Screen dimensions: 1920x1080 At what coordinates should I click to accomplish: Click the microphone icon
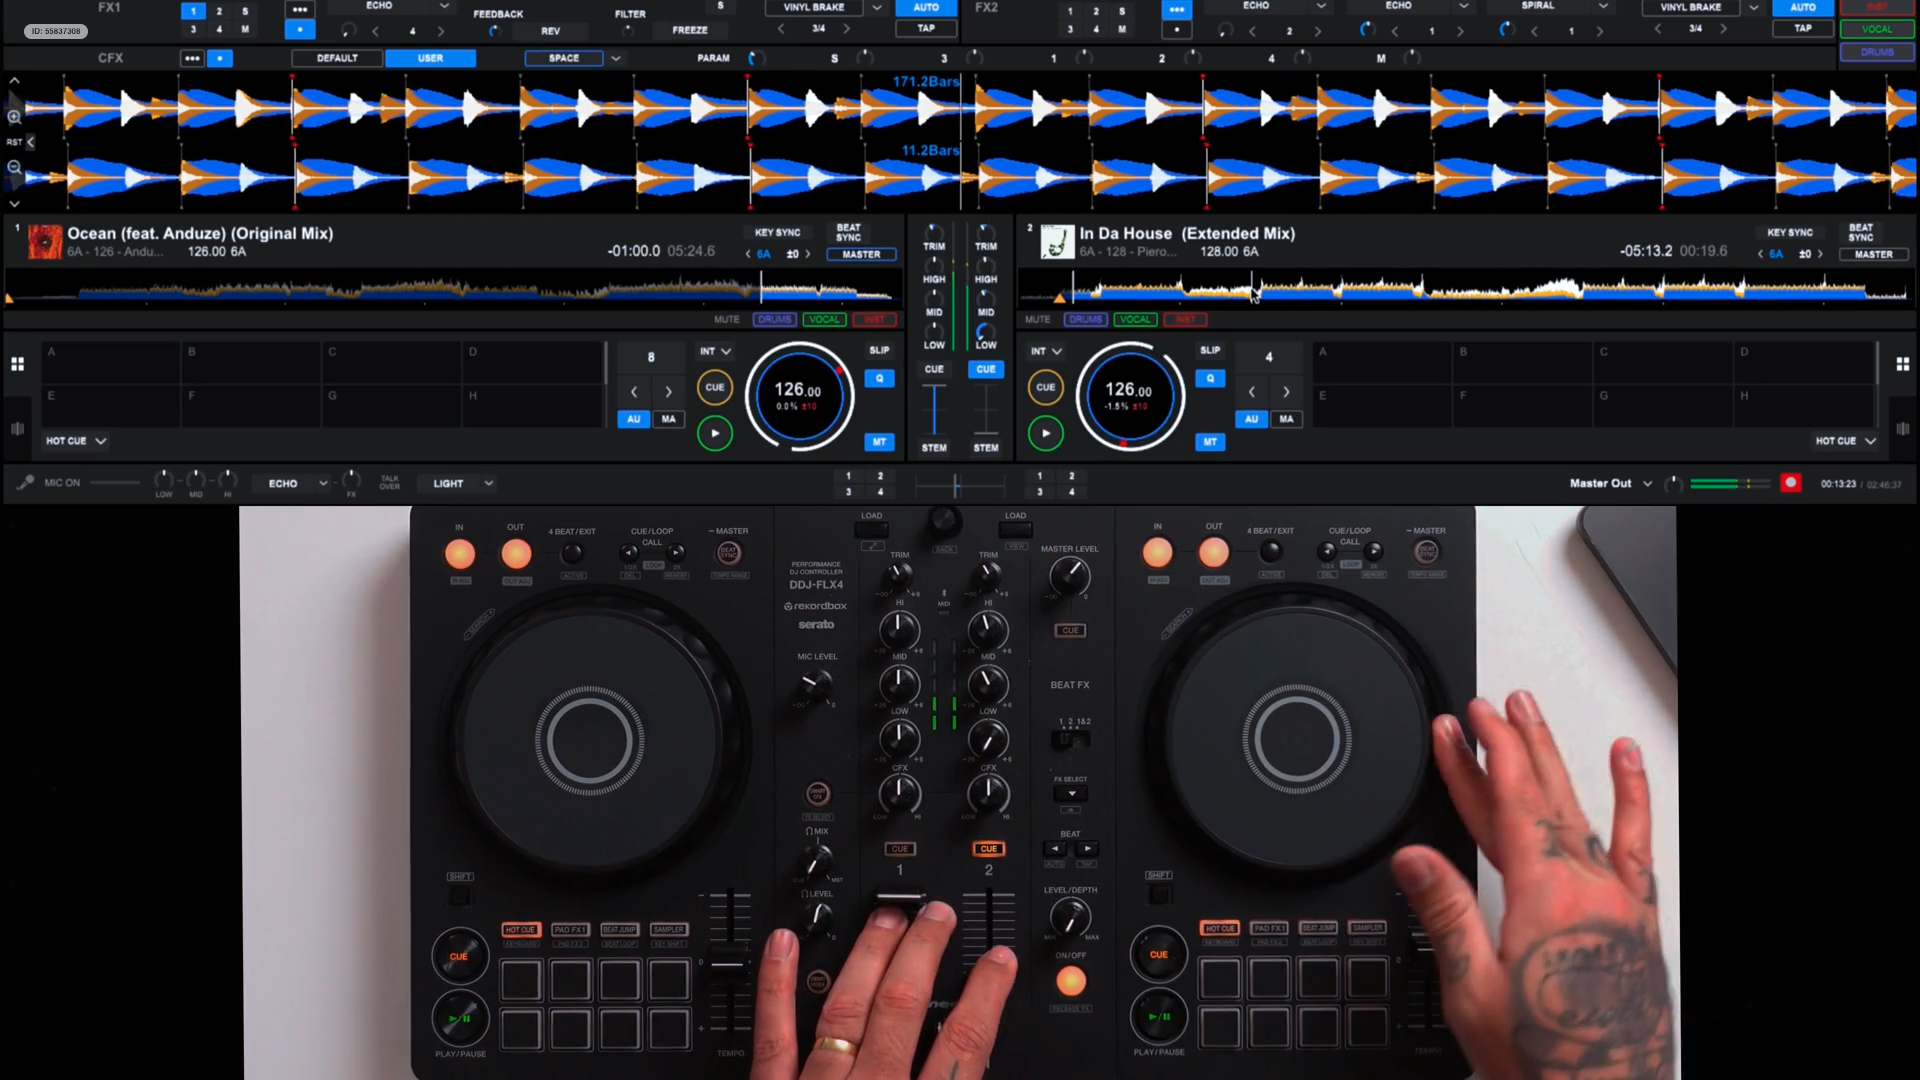pyautogui.click(x=26, y=483)
